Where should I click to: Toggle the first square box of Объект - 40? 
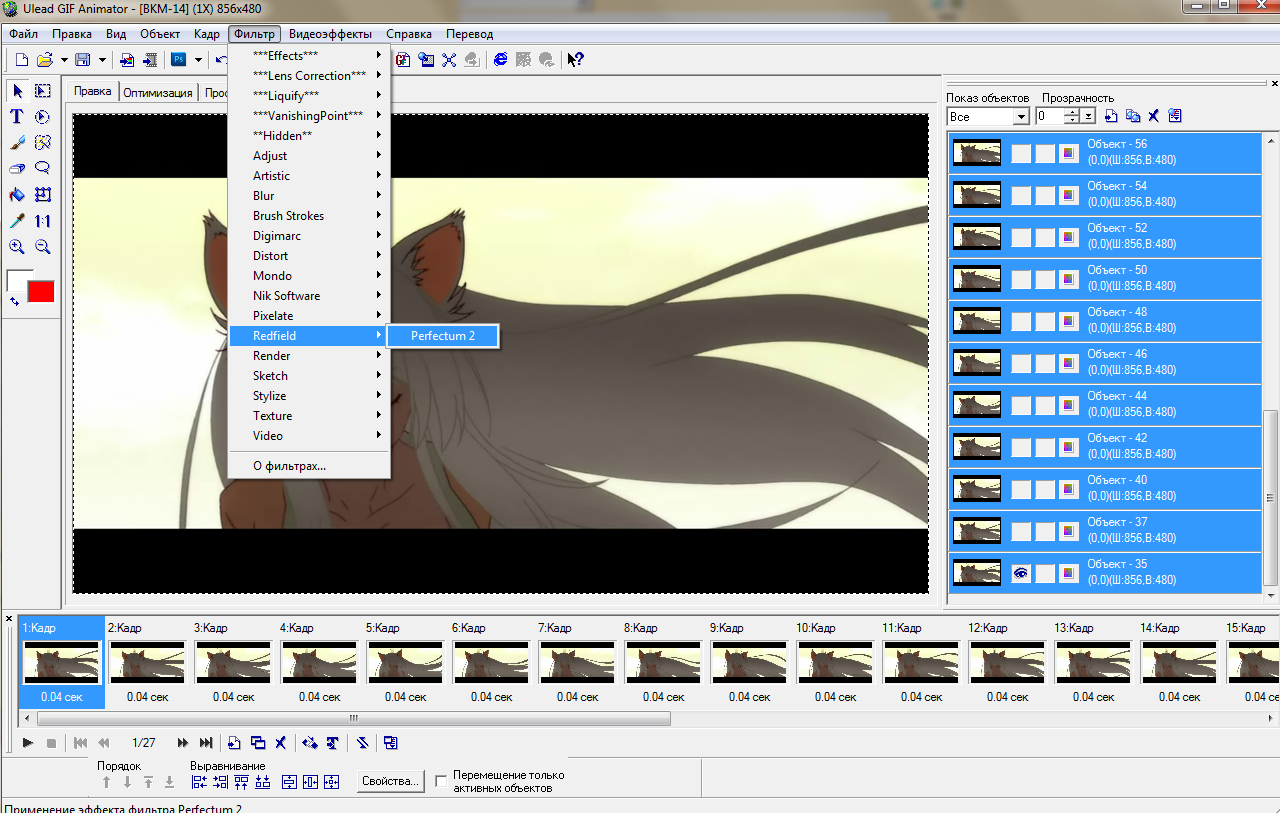click(1021, 489)
